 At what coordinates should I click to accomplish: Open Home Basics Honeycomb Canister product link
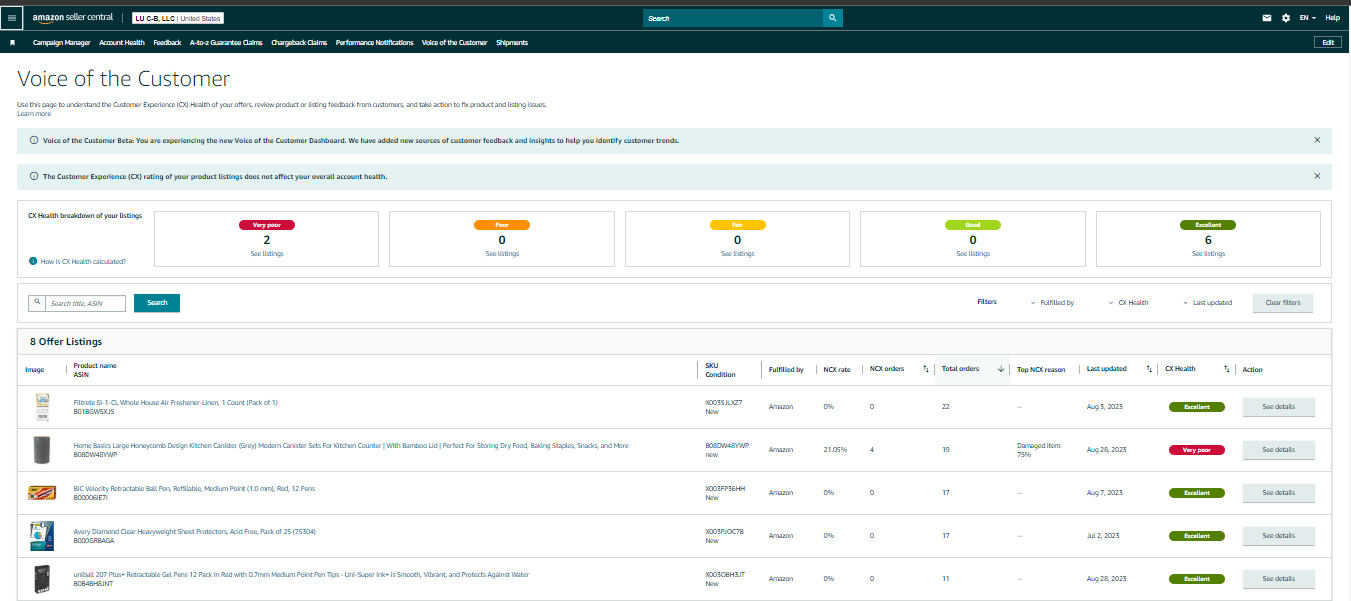point(351,445)
